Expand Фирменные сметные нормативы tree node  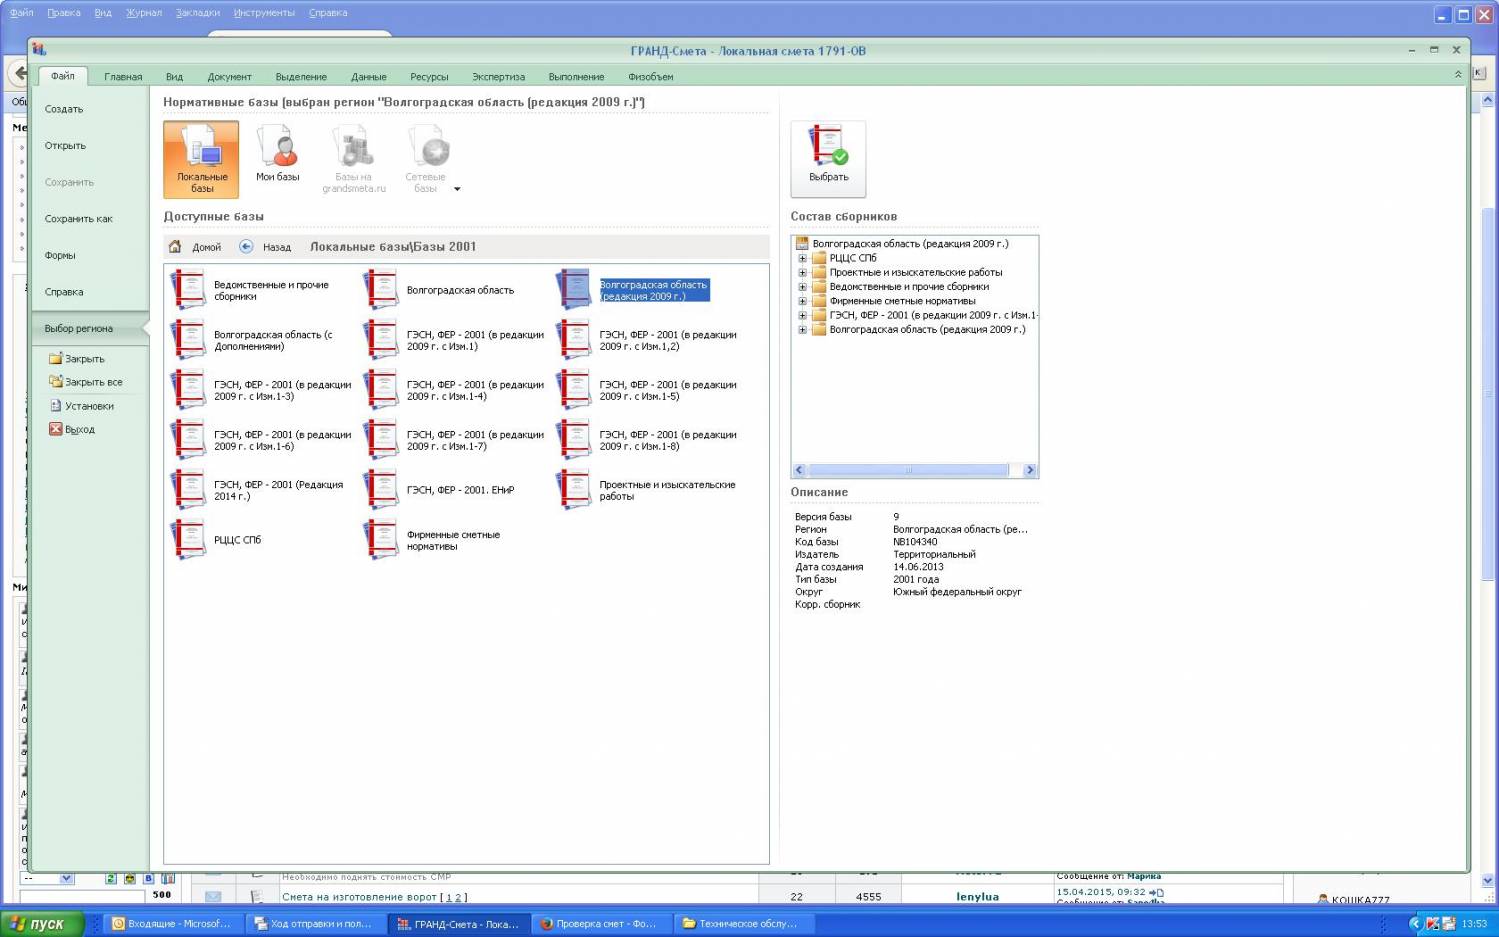[x=802, y=301]
